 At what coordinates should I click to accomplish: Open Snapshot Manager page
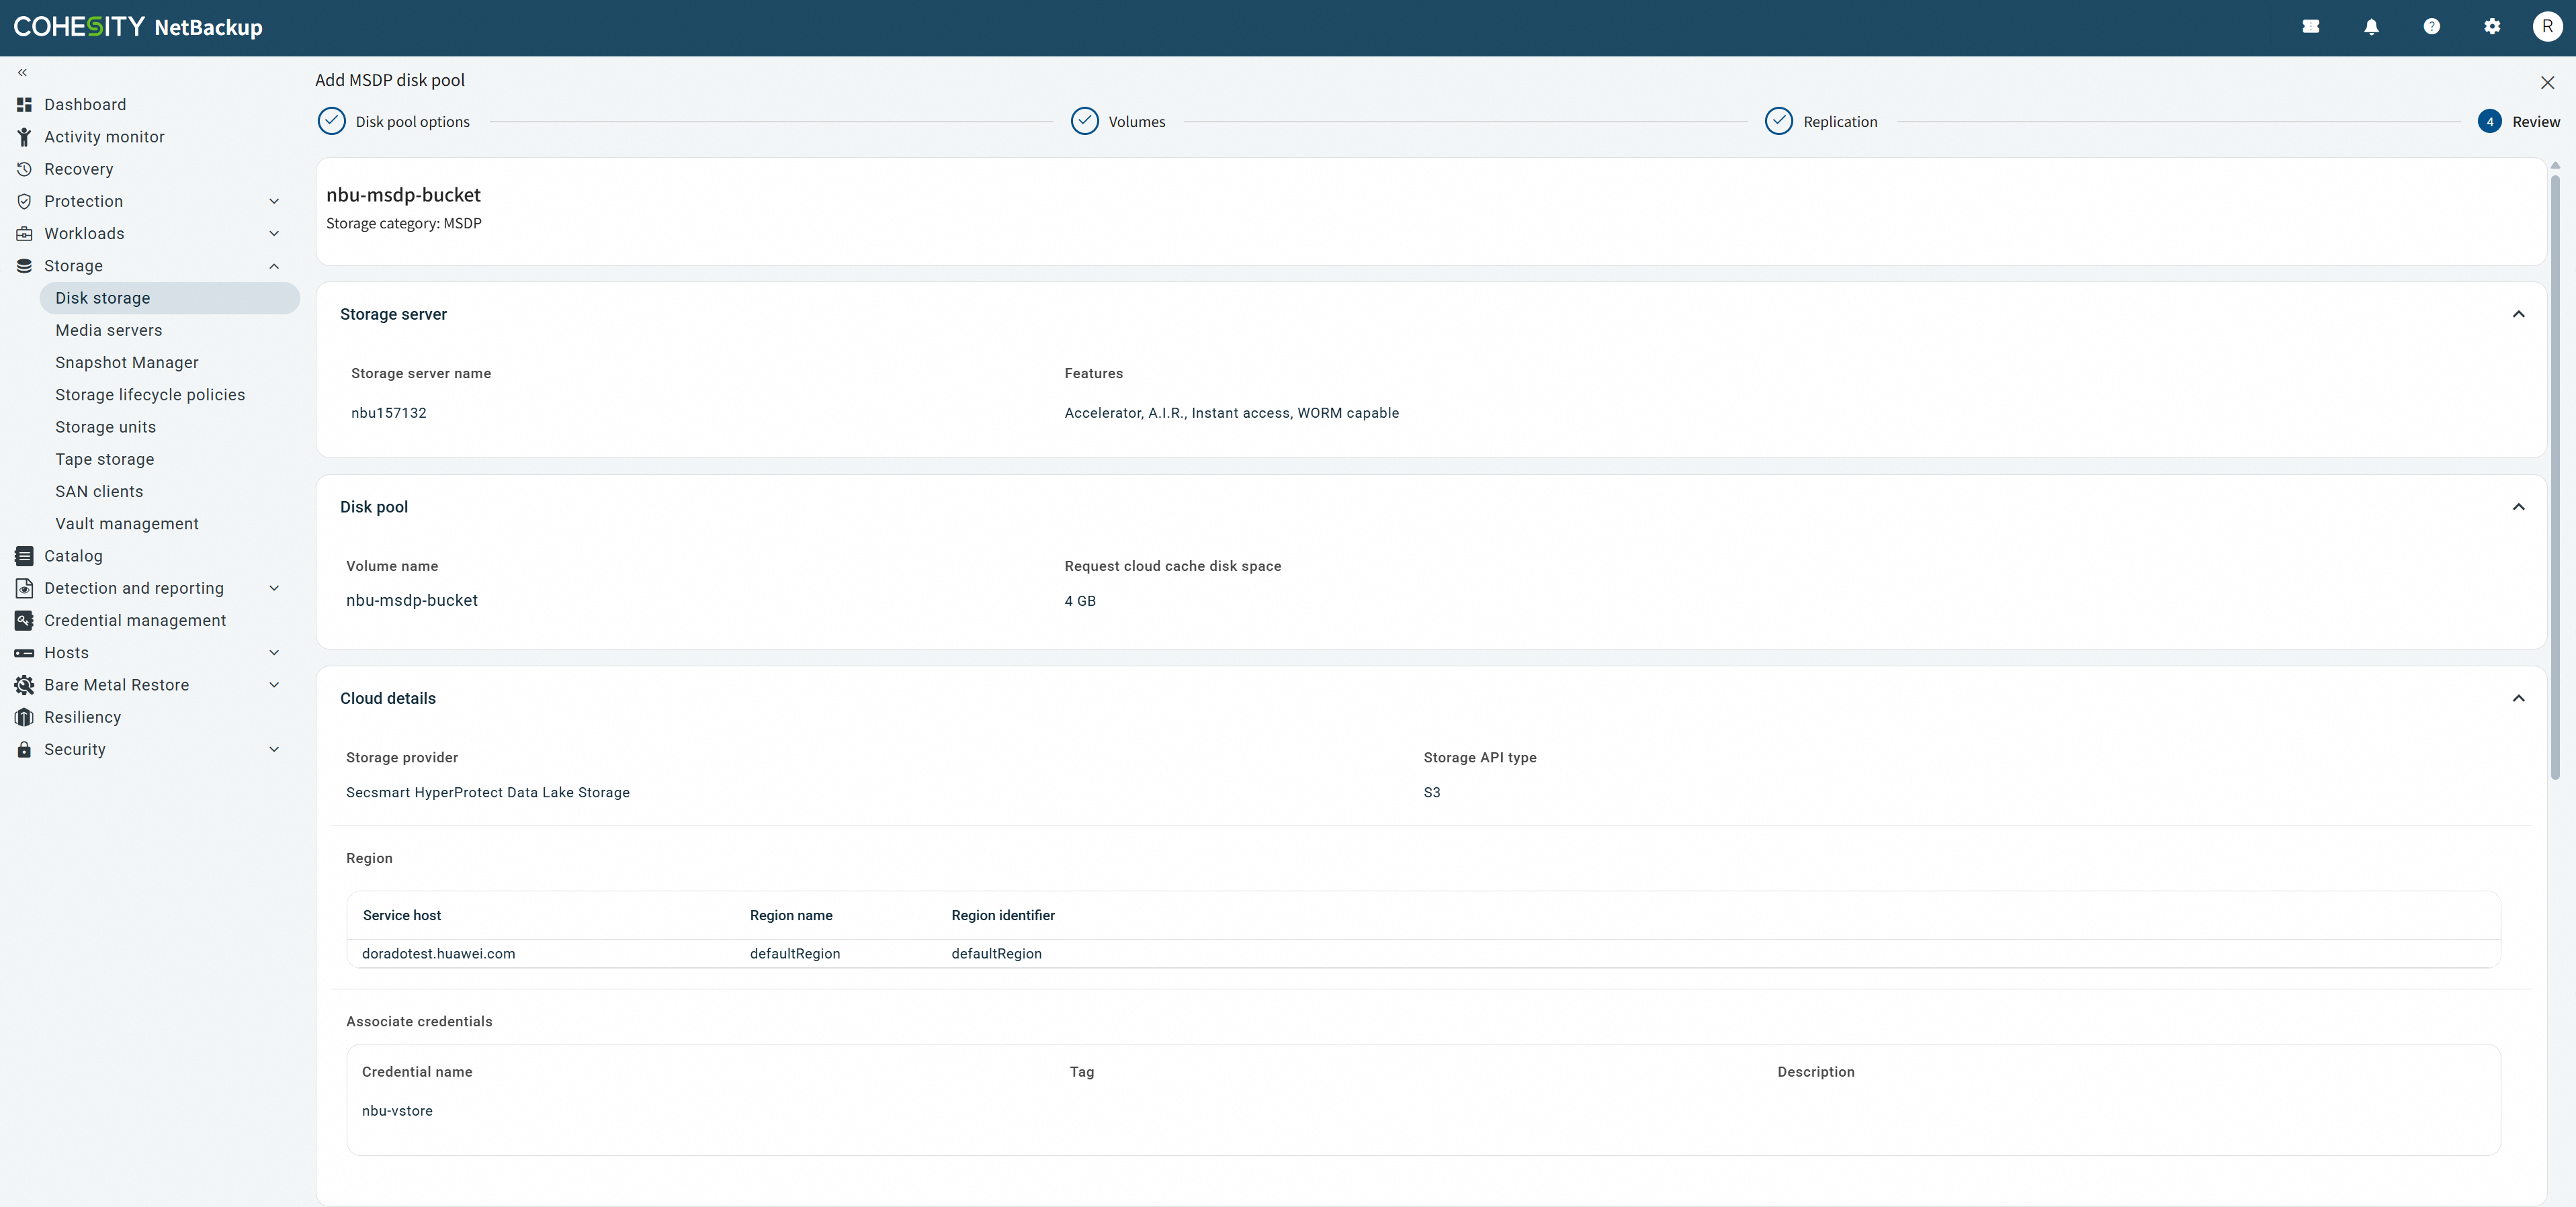(126, 363)
